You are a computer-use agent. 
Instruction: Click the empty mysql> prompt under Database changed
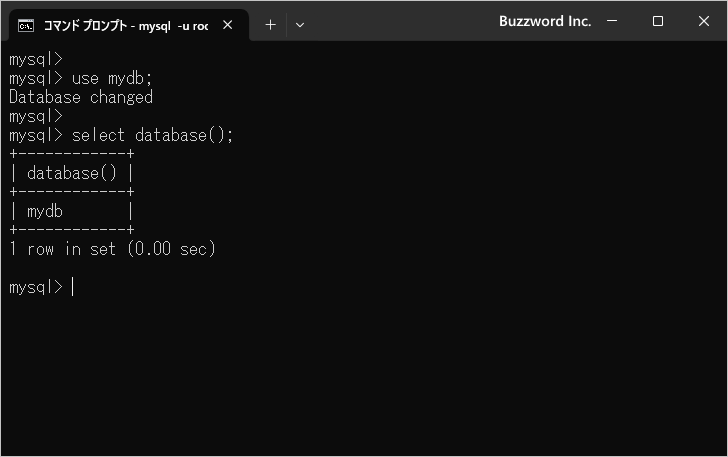click(x=36, y=116)
